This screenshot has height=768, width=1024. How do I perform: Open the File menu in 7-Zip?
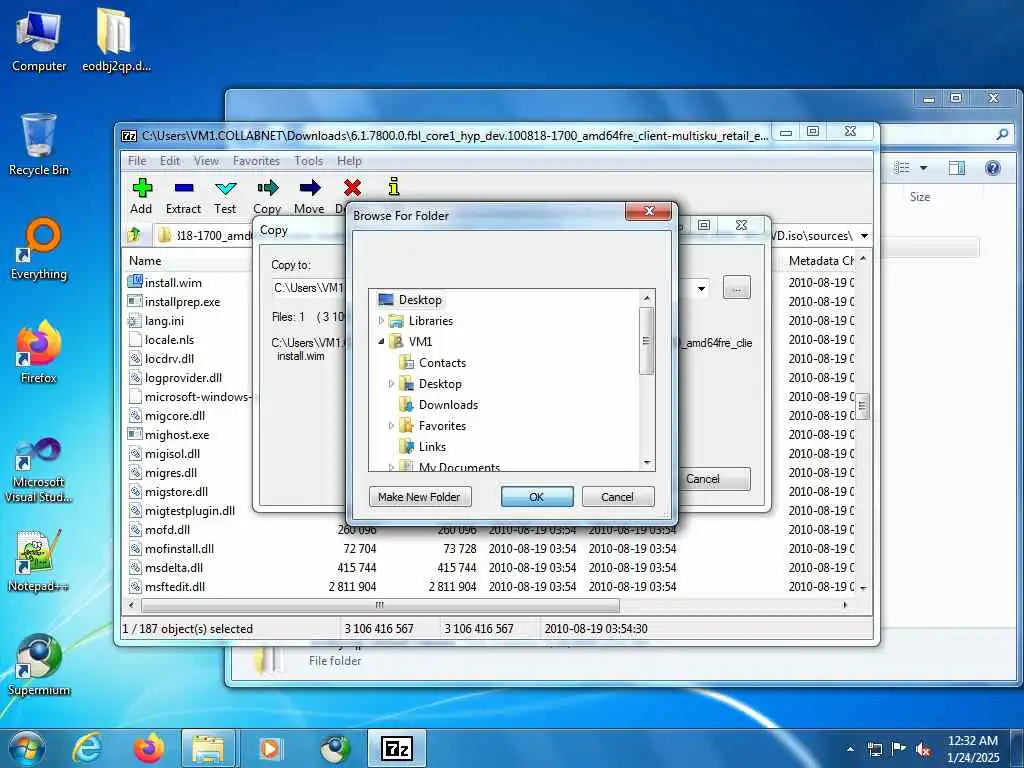137,161
